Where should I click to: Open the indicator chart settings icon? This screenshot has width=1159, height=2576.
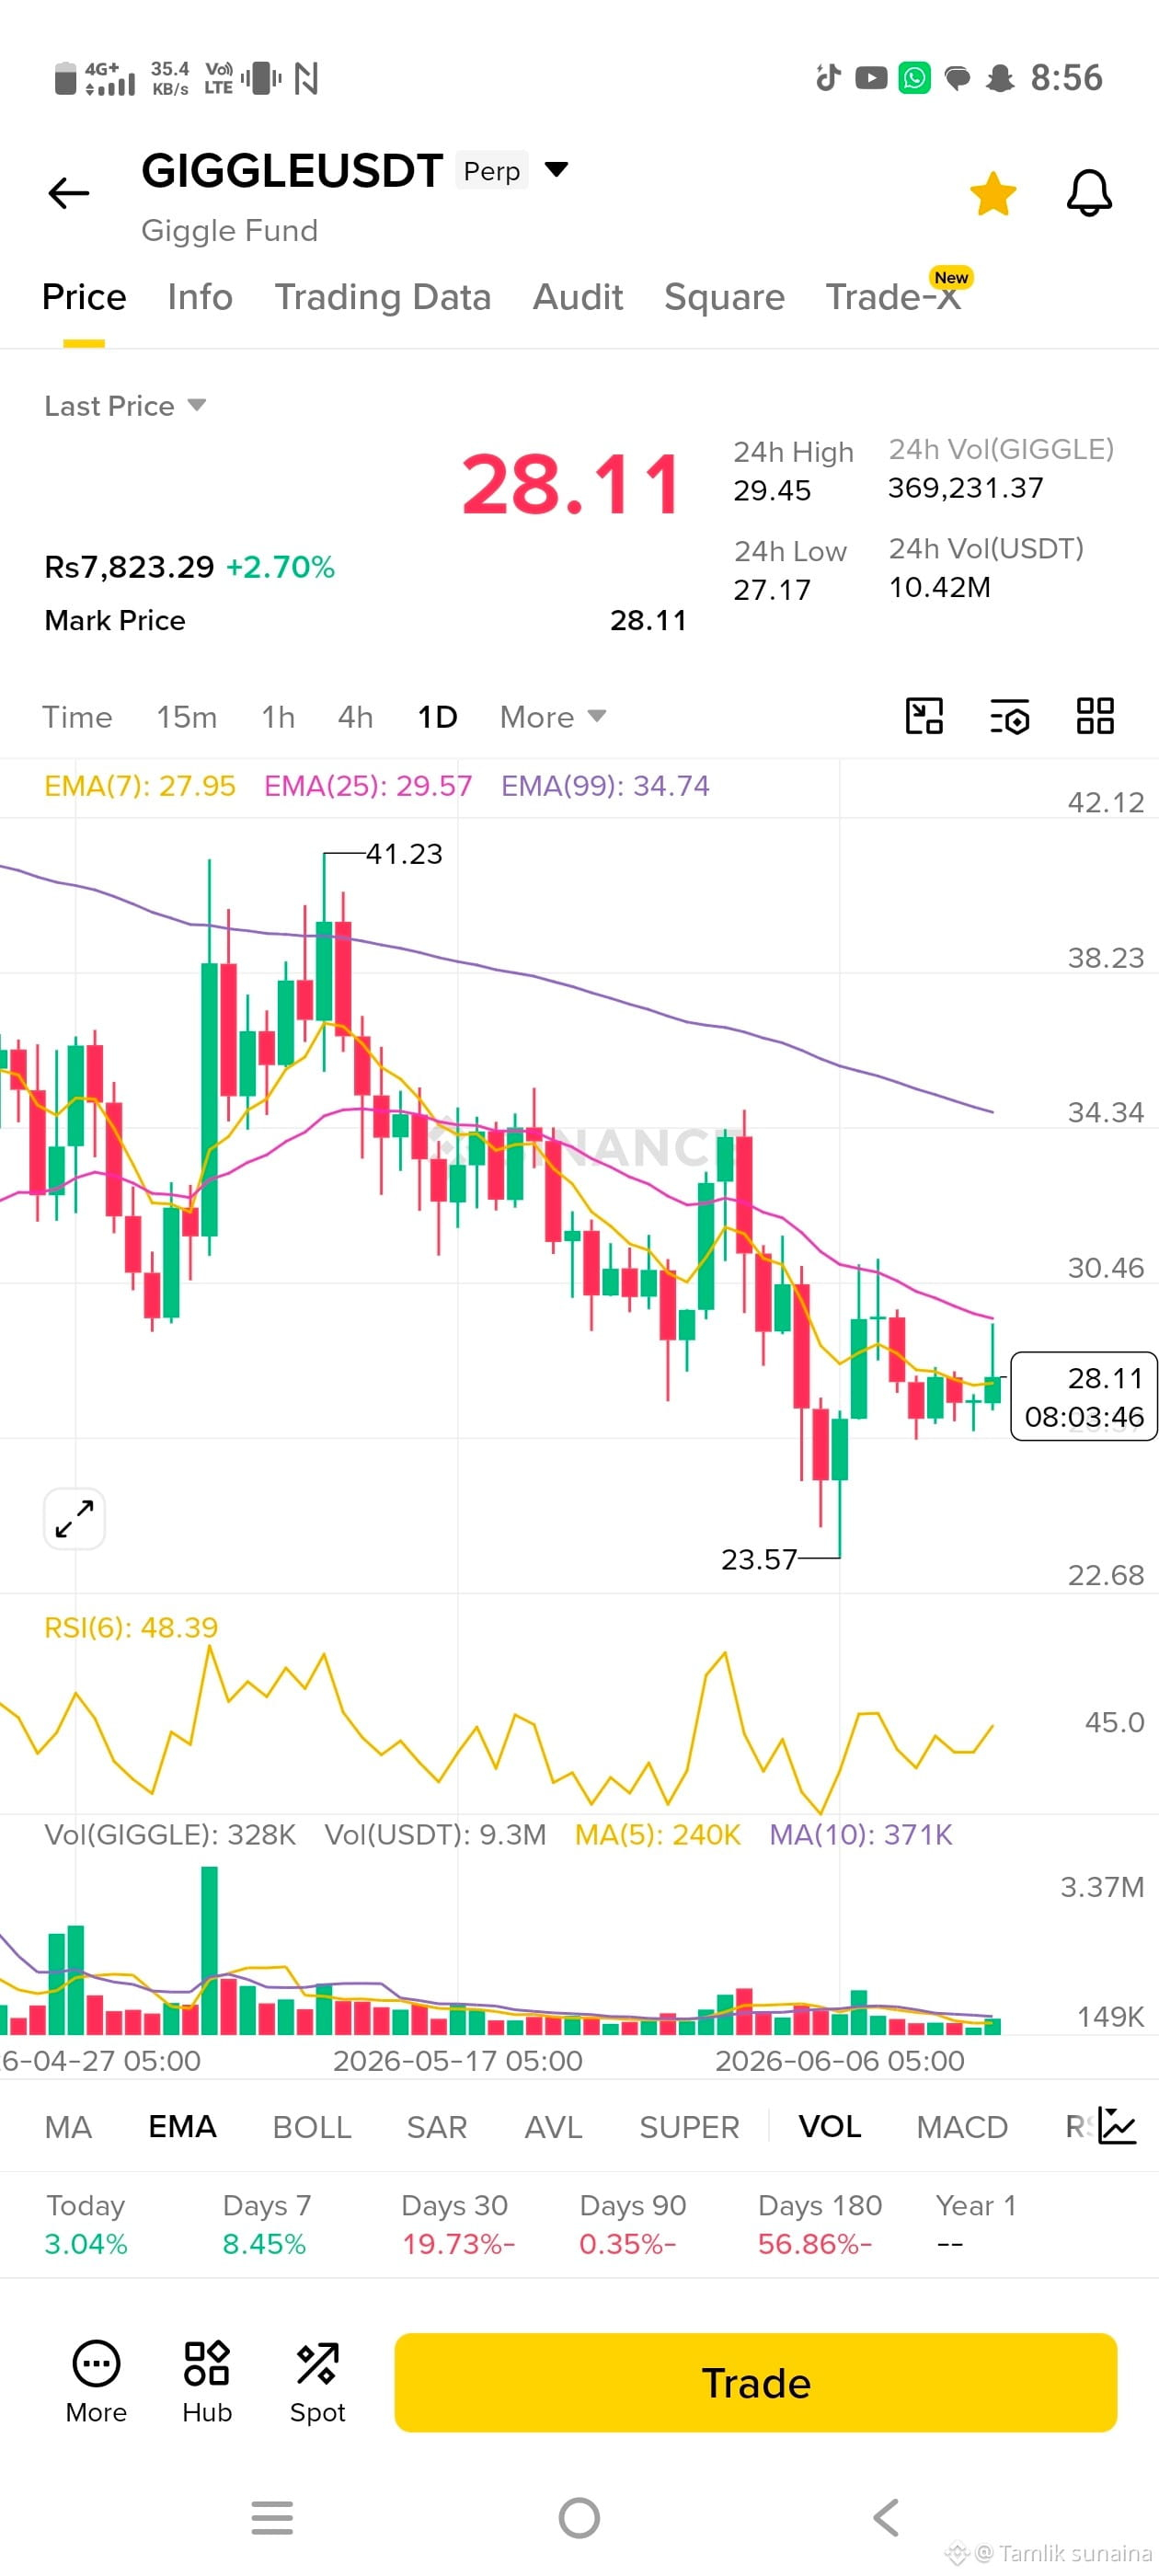tap(1116, 2126)
